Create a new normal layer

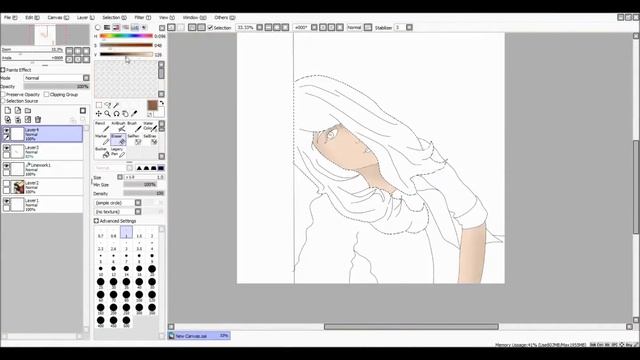click(8, 111)
